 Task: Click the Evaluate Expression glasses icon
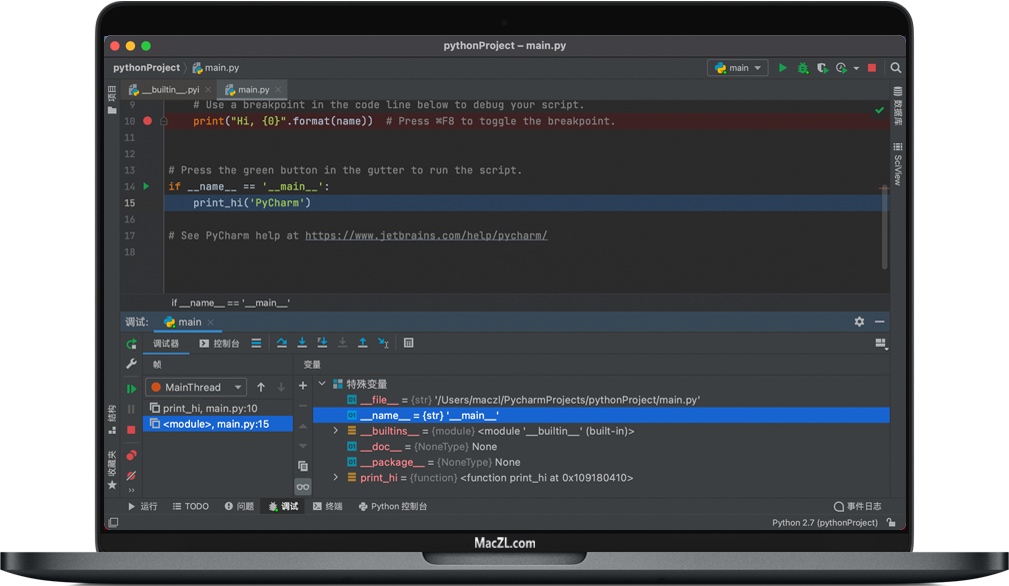pyautogui.click(x=303, y=486)
